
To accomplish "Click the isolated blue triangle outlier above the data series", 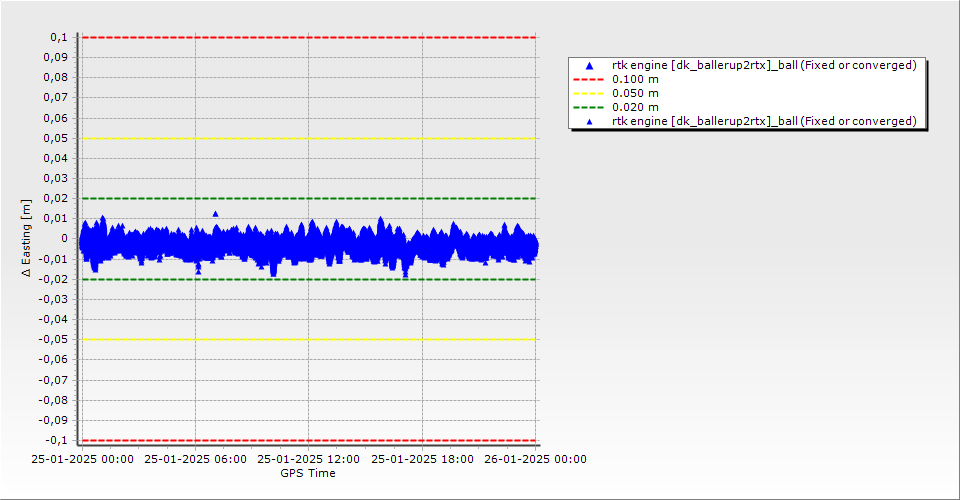I will point(215,214).
